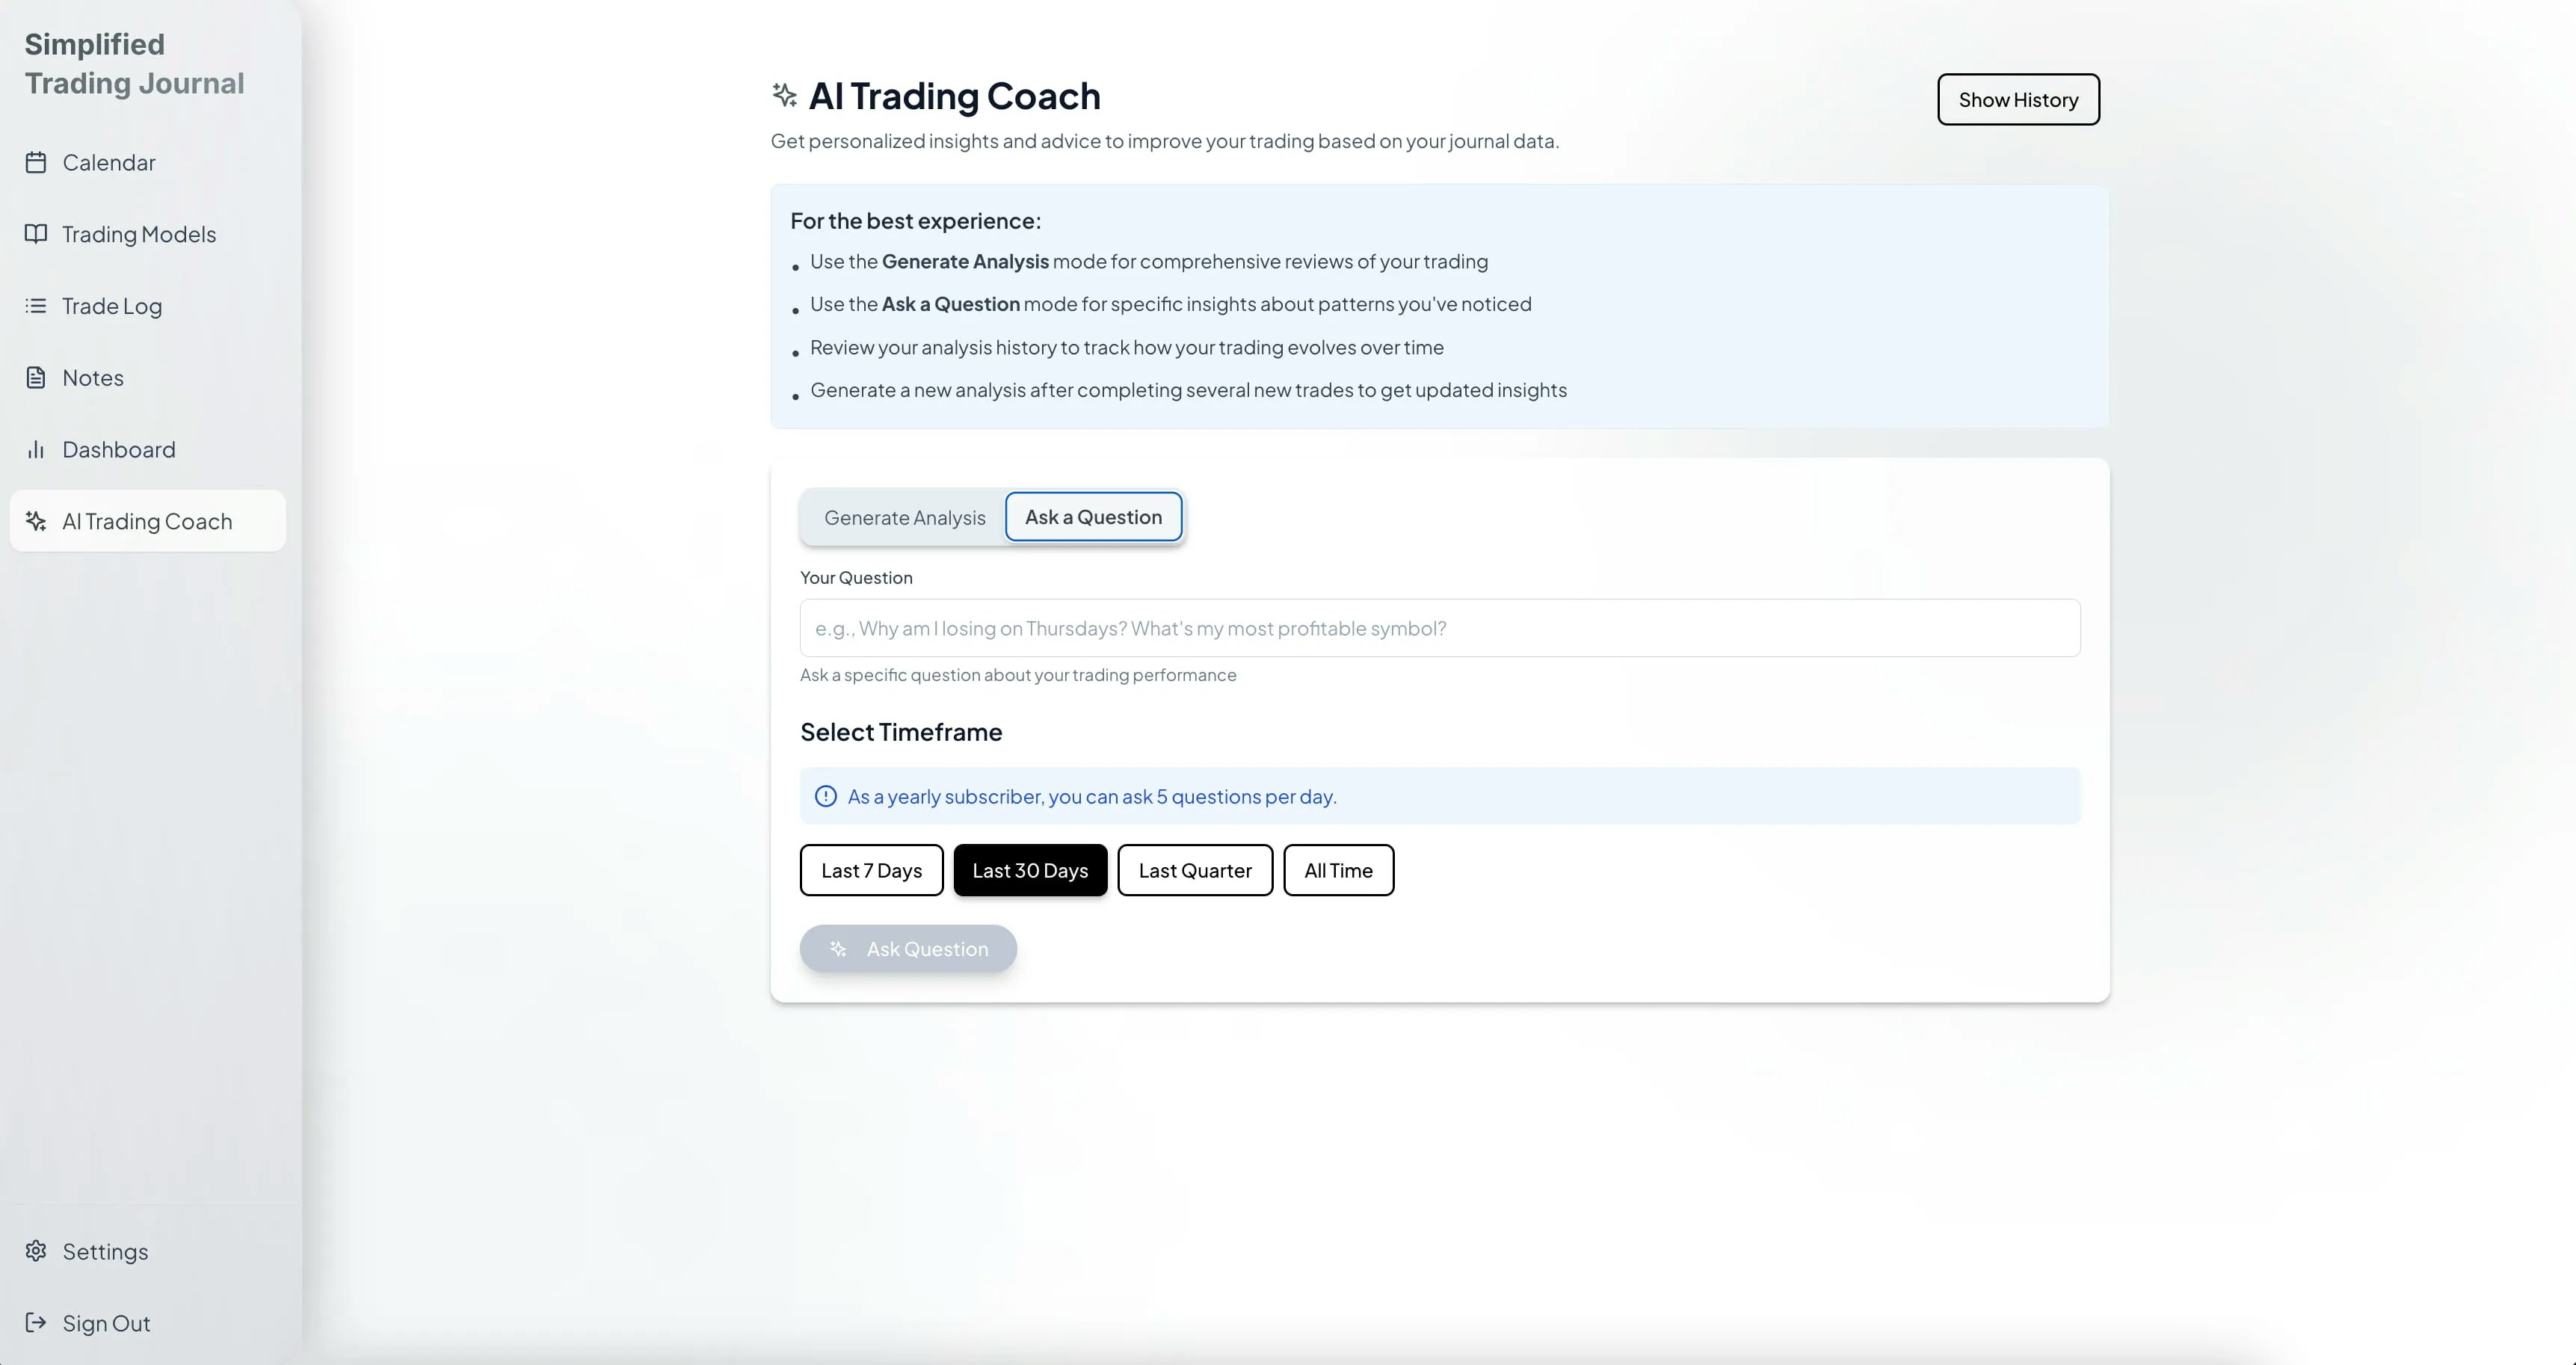
Task: Open Settings using the gear icon
Action: click(x=36, y=1251)
